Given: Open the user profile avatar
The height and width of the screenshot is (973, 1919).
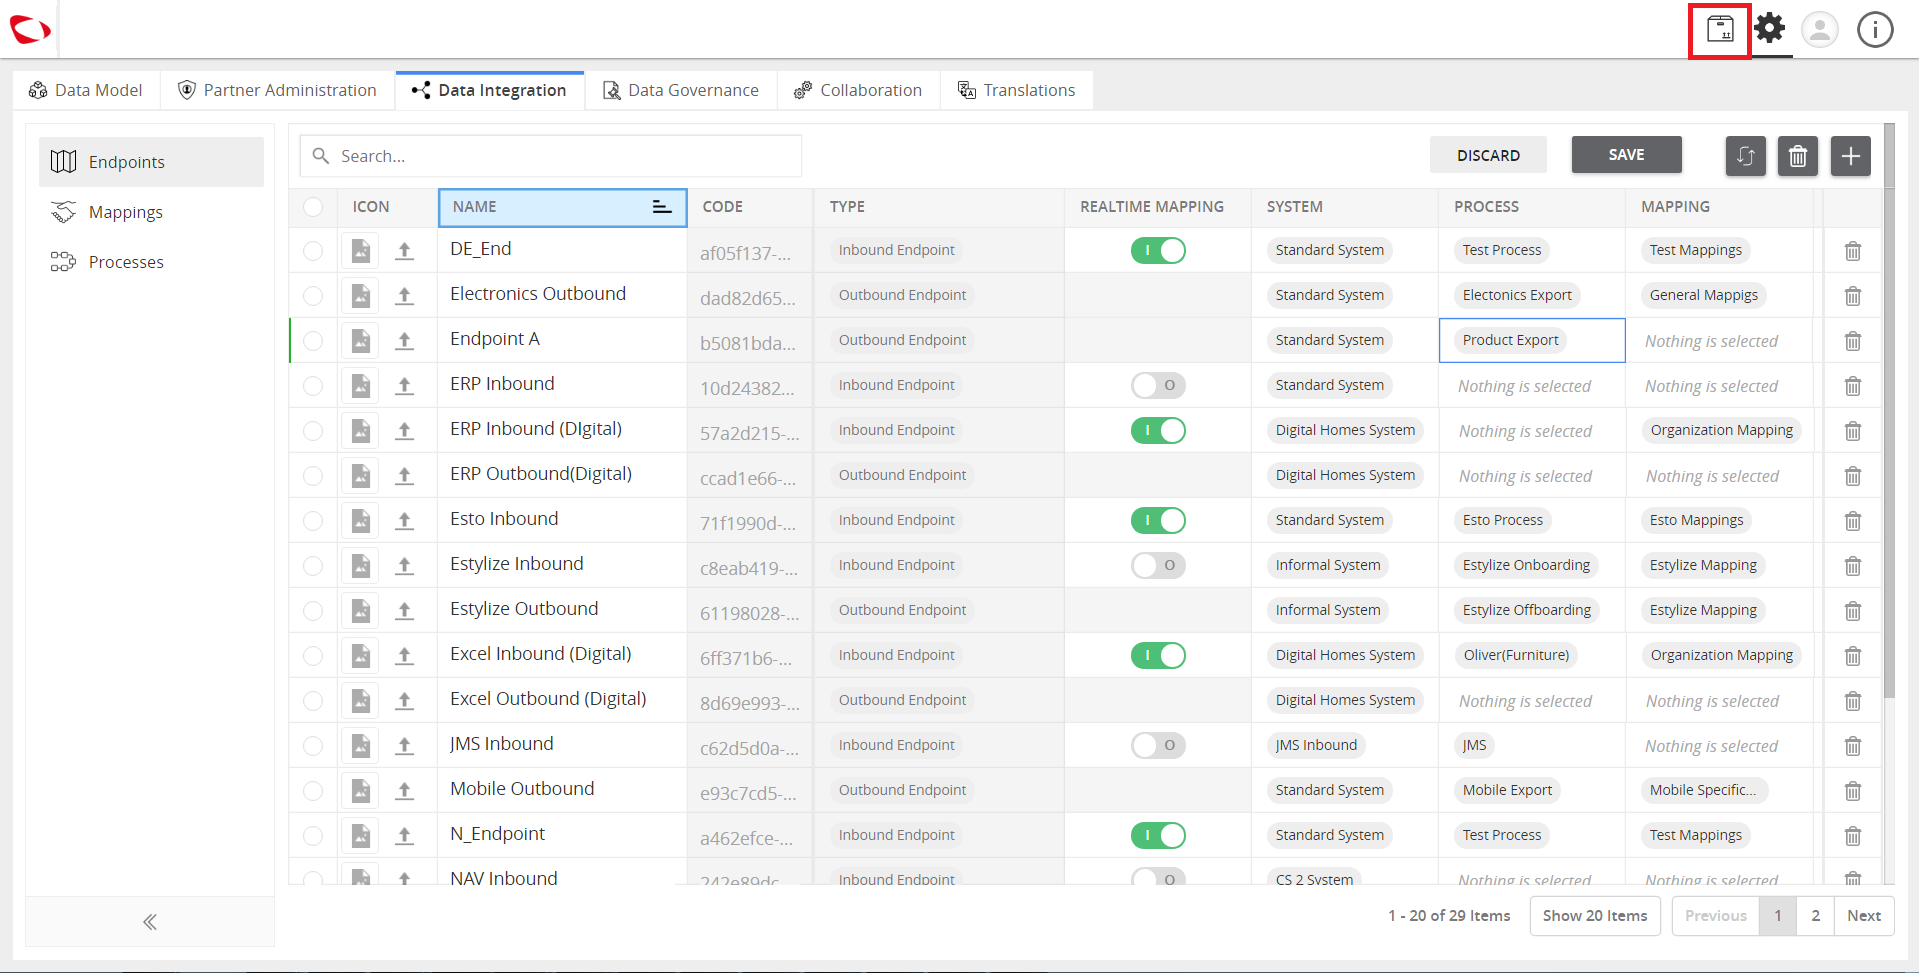Looking at the screenshot, I should pyautogui.click(x=1820, y=30).
